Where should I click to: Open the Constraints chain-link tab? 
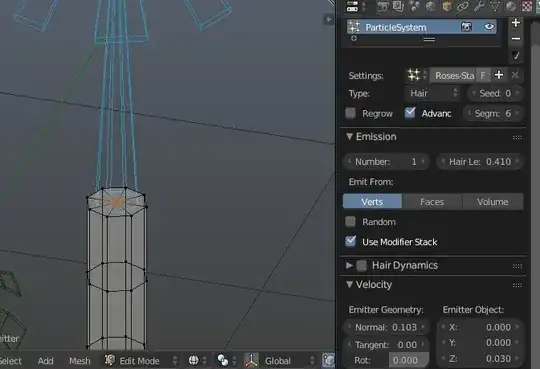click(x=463, y=6)
